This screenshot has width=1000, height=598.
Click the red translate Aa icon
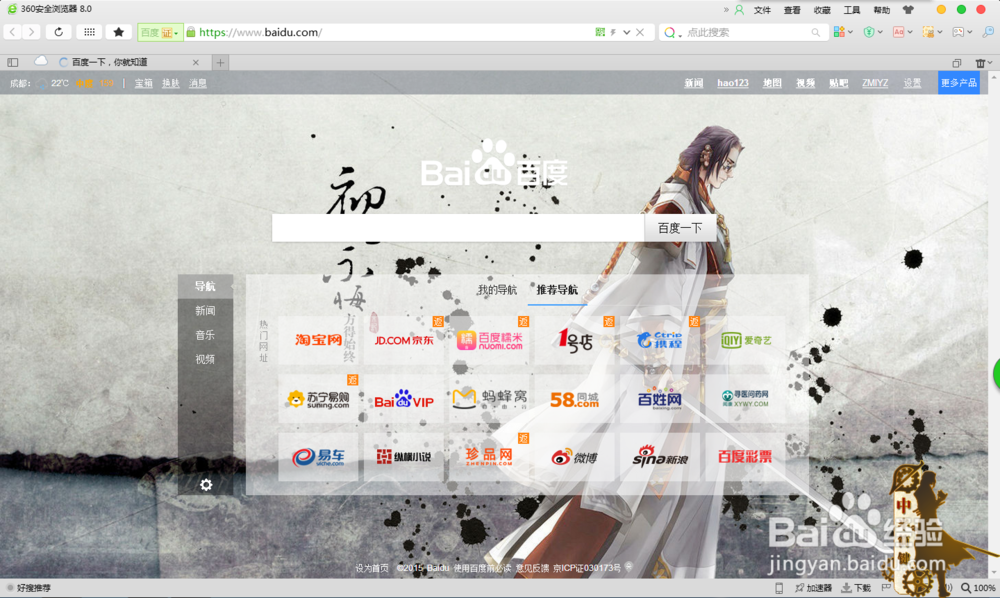click(899, 32)
